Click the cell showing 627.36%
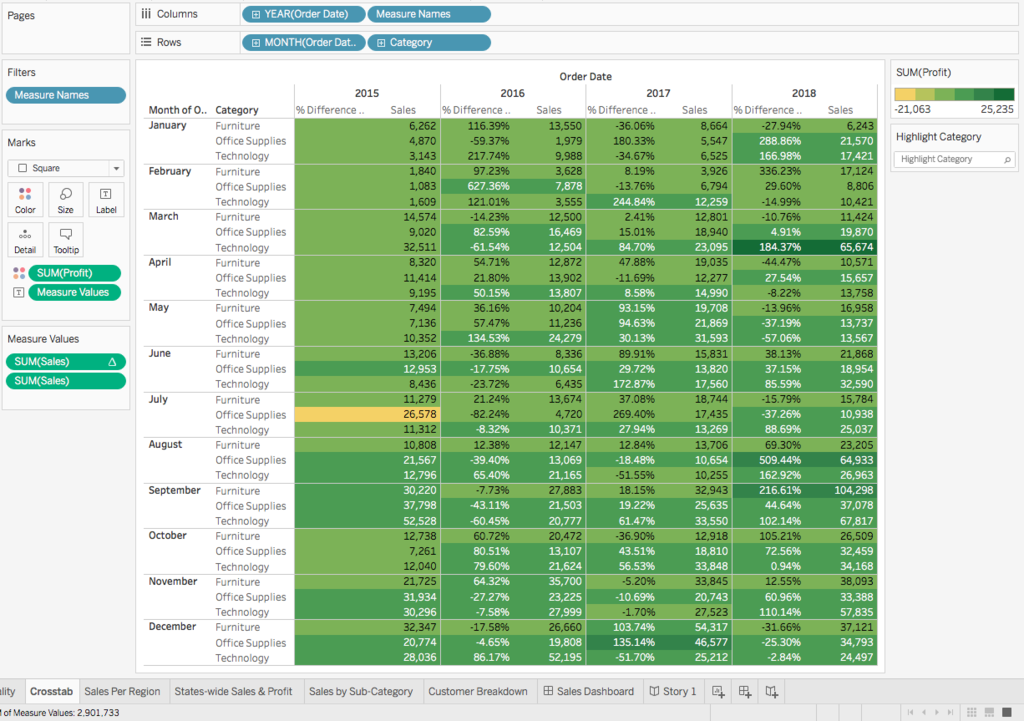The width and height of the screenshot is (1024, 721). (x=477, y=186)
